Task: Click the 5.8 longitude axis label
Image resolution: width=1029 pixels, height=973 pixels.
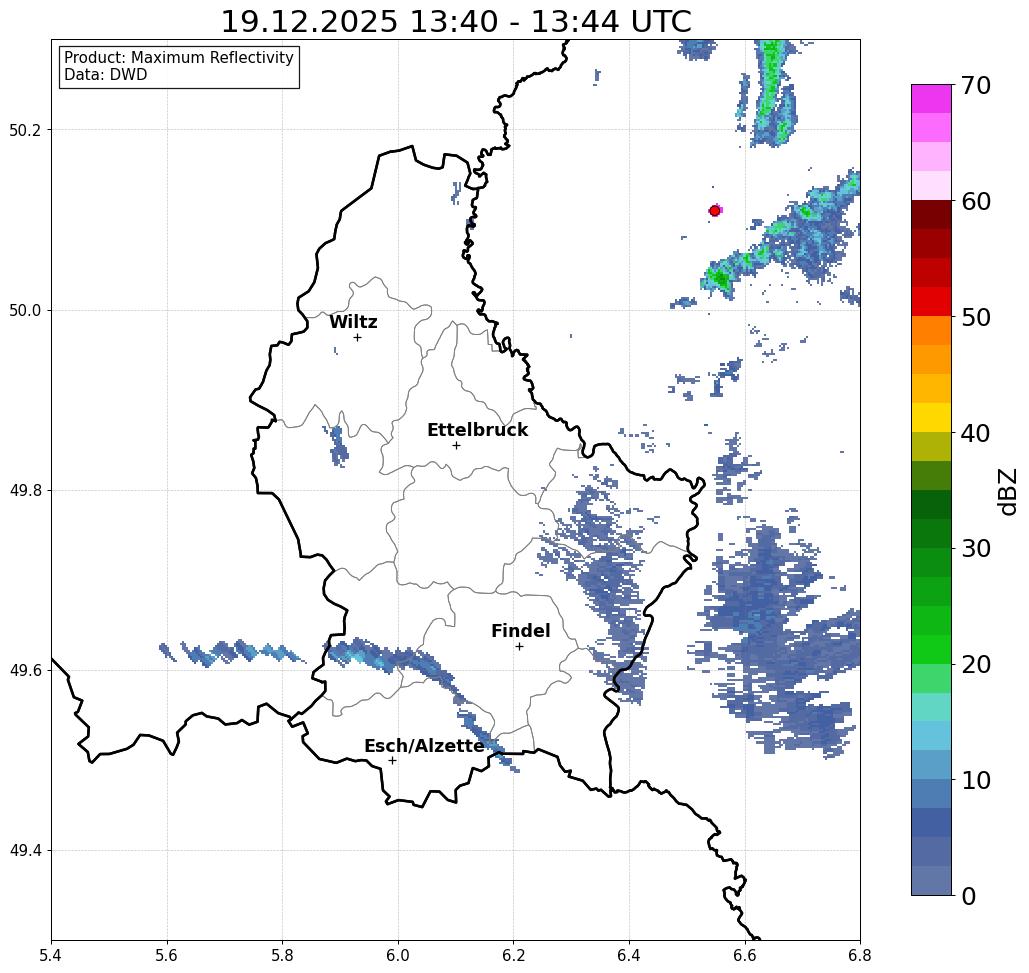Action: (x=282, y=955)
